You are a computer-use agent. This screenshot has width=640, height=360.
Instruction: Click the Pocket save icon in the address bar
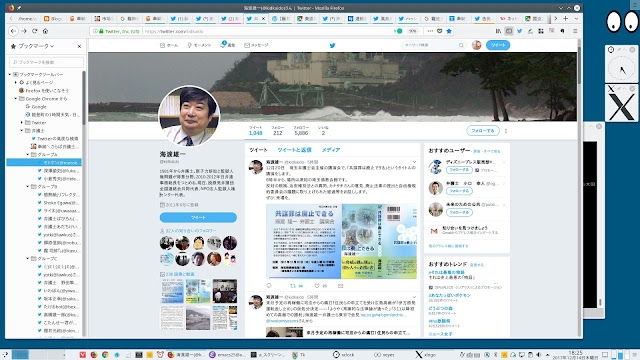tap(440, 31)
